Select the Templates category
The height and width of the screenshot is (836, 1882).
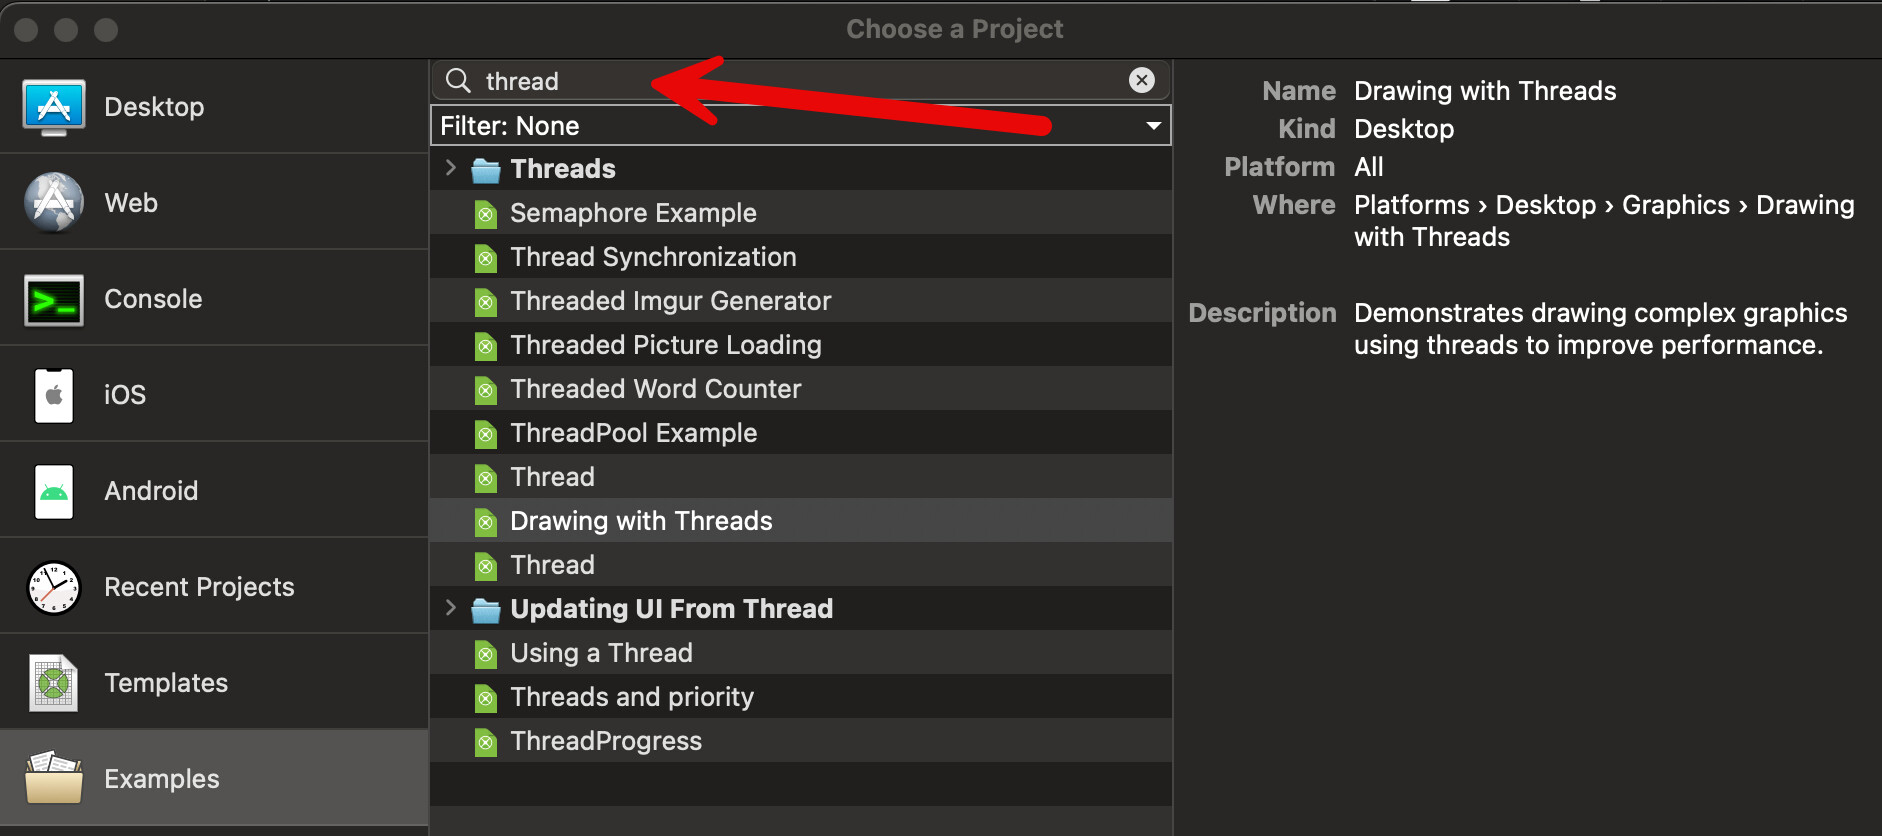[166, 683]
